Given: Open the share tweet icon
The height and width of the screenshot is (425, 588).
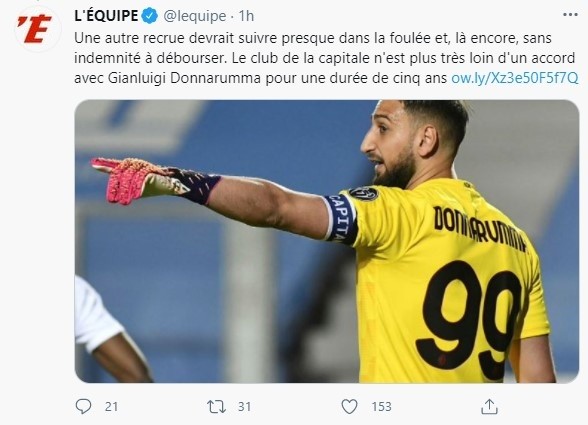Looking at the screenshot, I should (489, 406).
